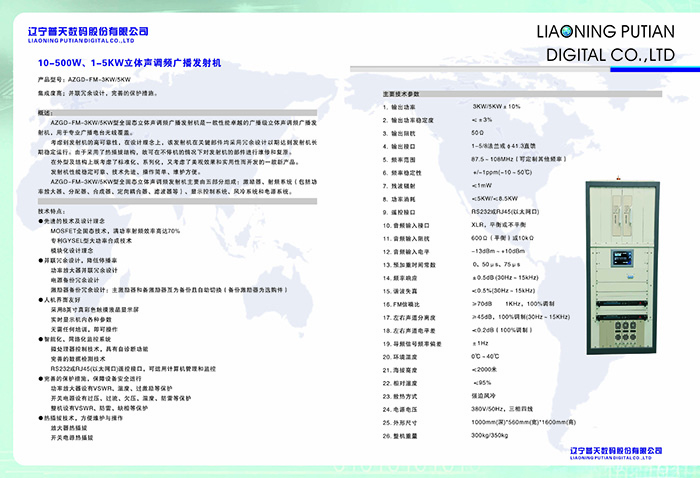Click the value 'RS232或RJ45(以太网口)' in row 9
Viewport: 700px width, 478px height.
[505, 212]
